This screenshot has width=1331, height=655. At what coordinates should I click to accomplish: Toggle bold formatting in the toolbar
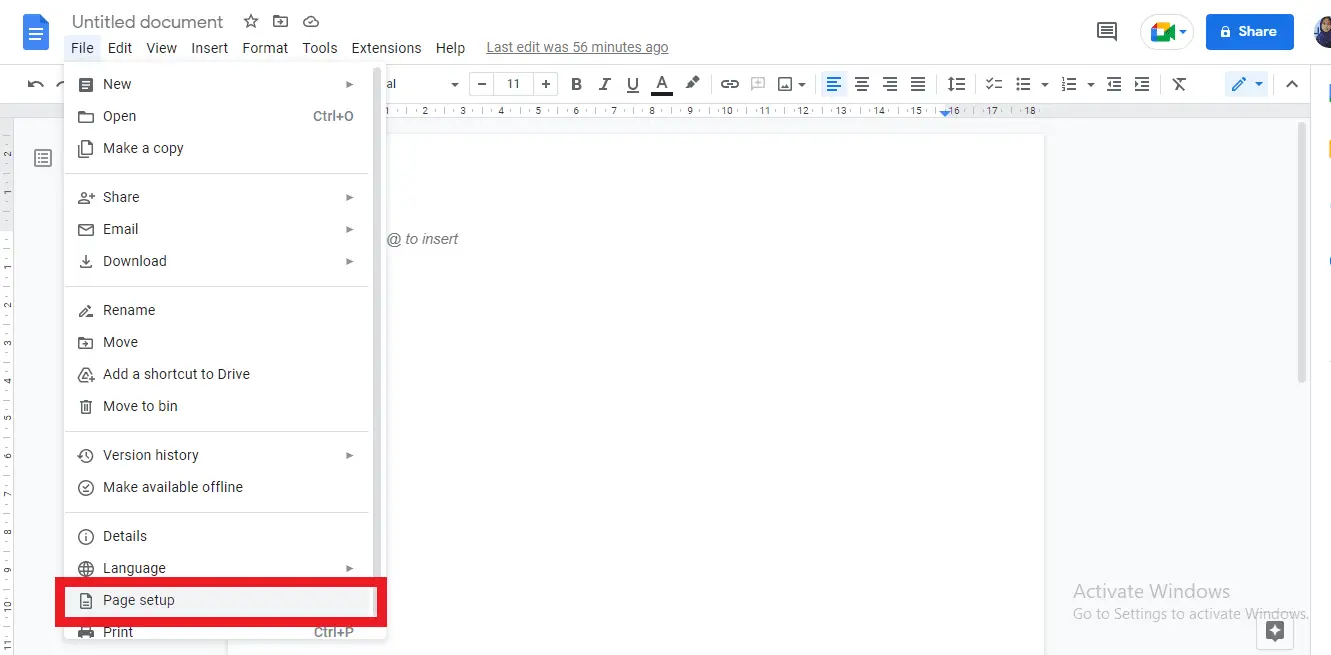click(576, 84)
